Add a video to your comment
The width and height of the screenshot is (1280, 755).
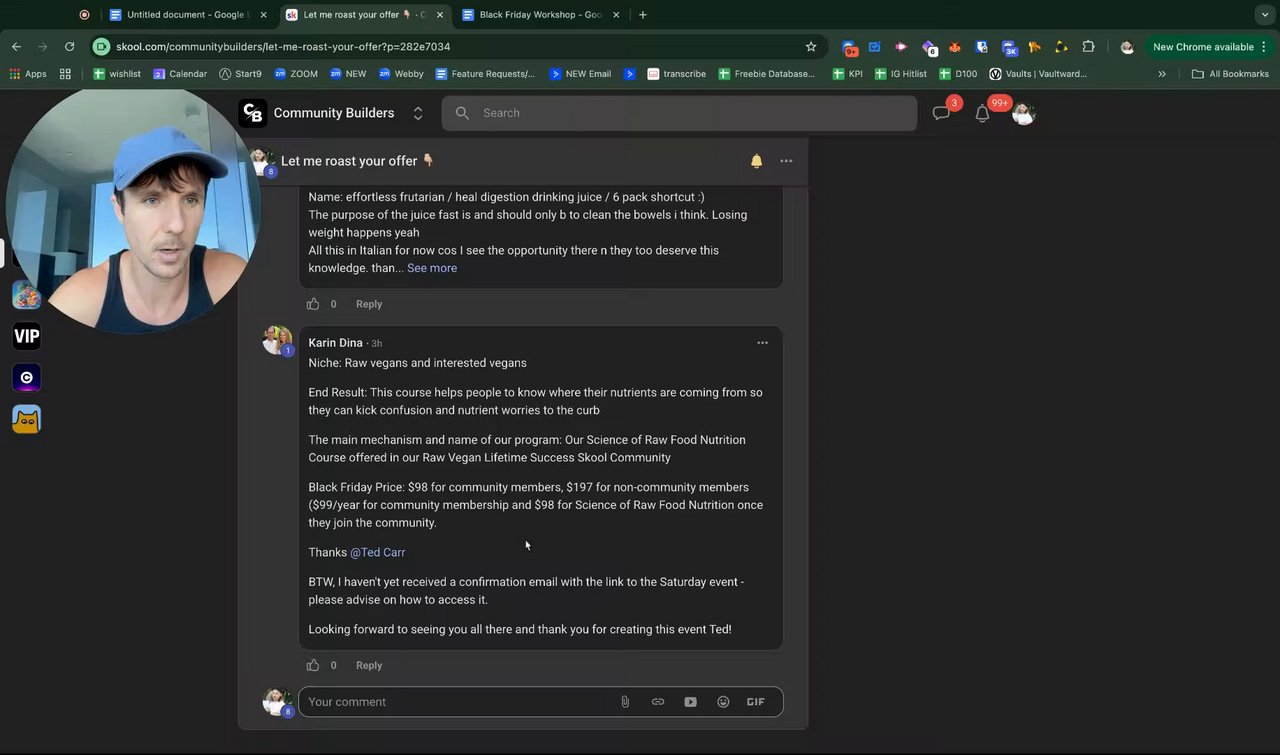point(690,702)
